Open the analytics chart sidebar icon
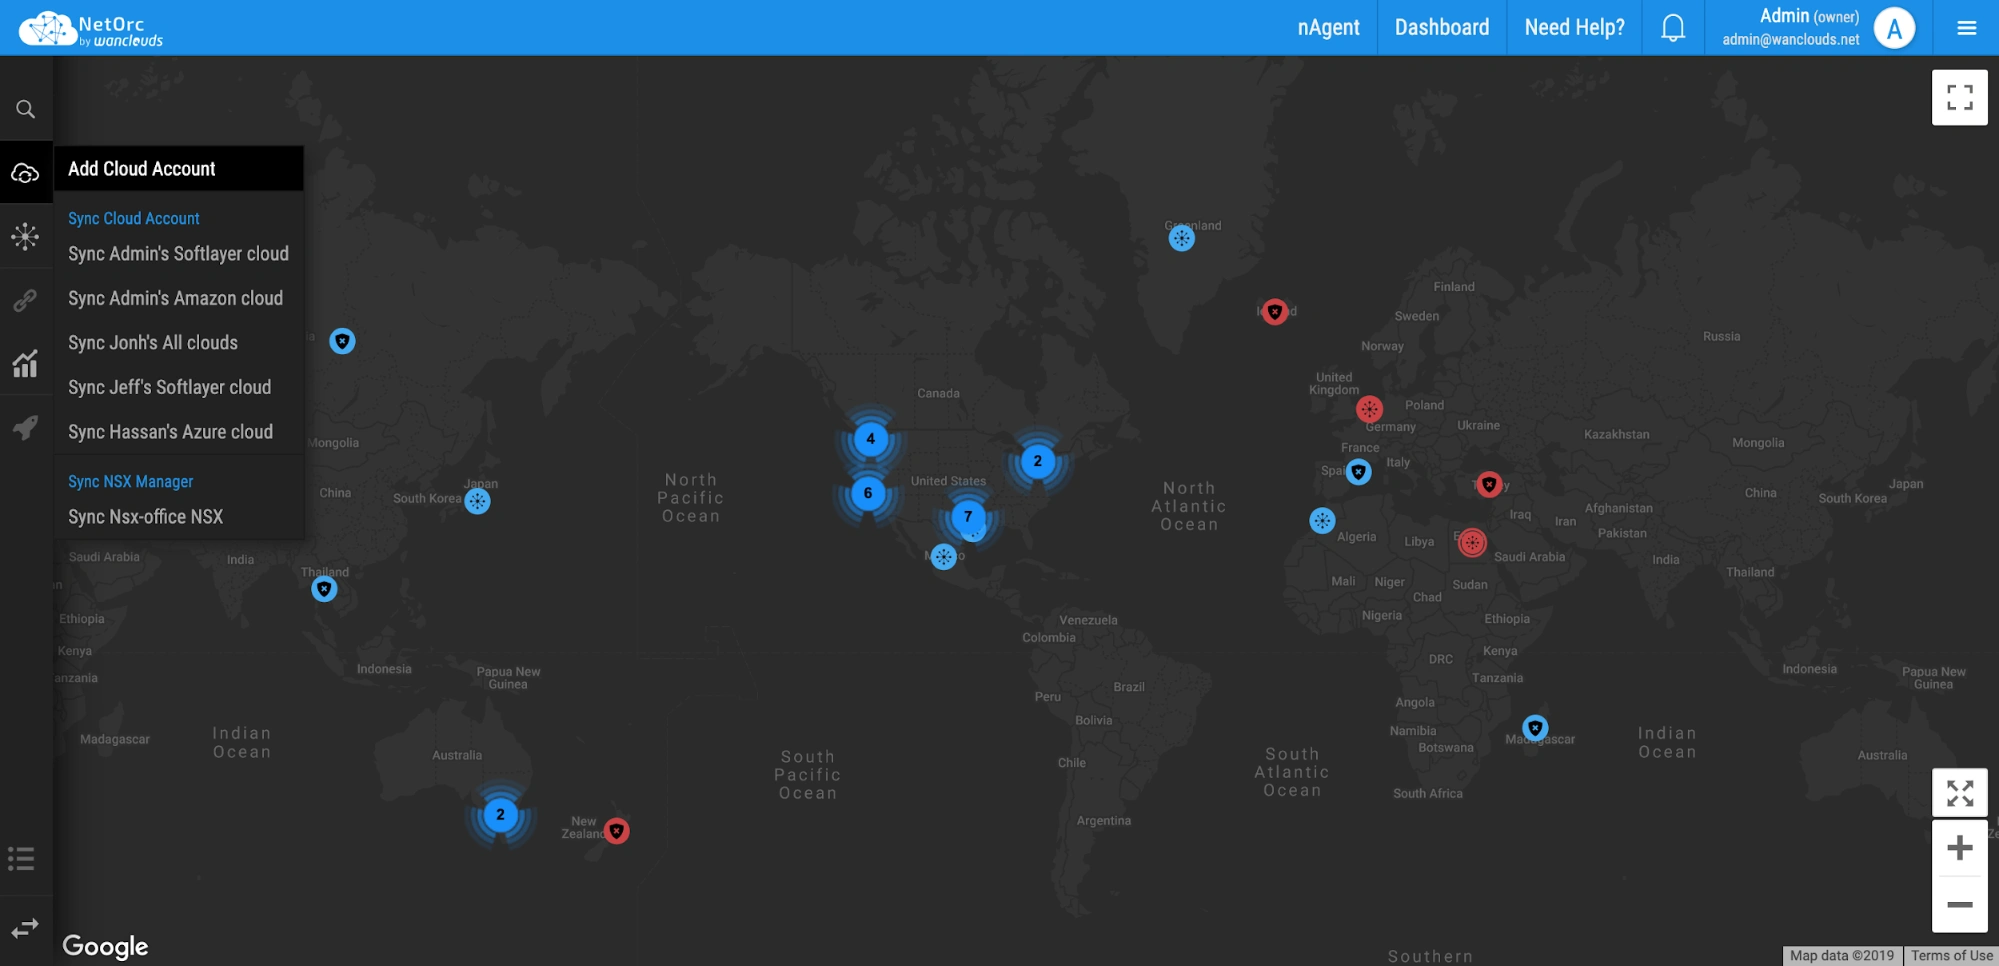The height and width of the screenshot is (966, 1999). click(x=26, y=364)
